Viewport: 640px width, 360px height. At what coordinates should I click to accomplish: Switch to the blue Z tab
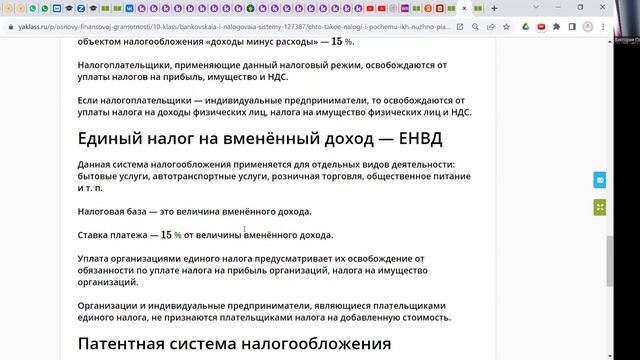pyautogui.click(x=81, y=8)
